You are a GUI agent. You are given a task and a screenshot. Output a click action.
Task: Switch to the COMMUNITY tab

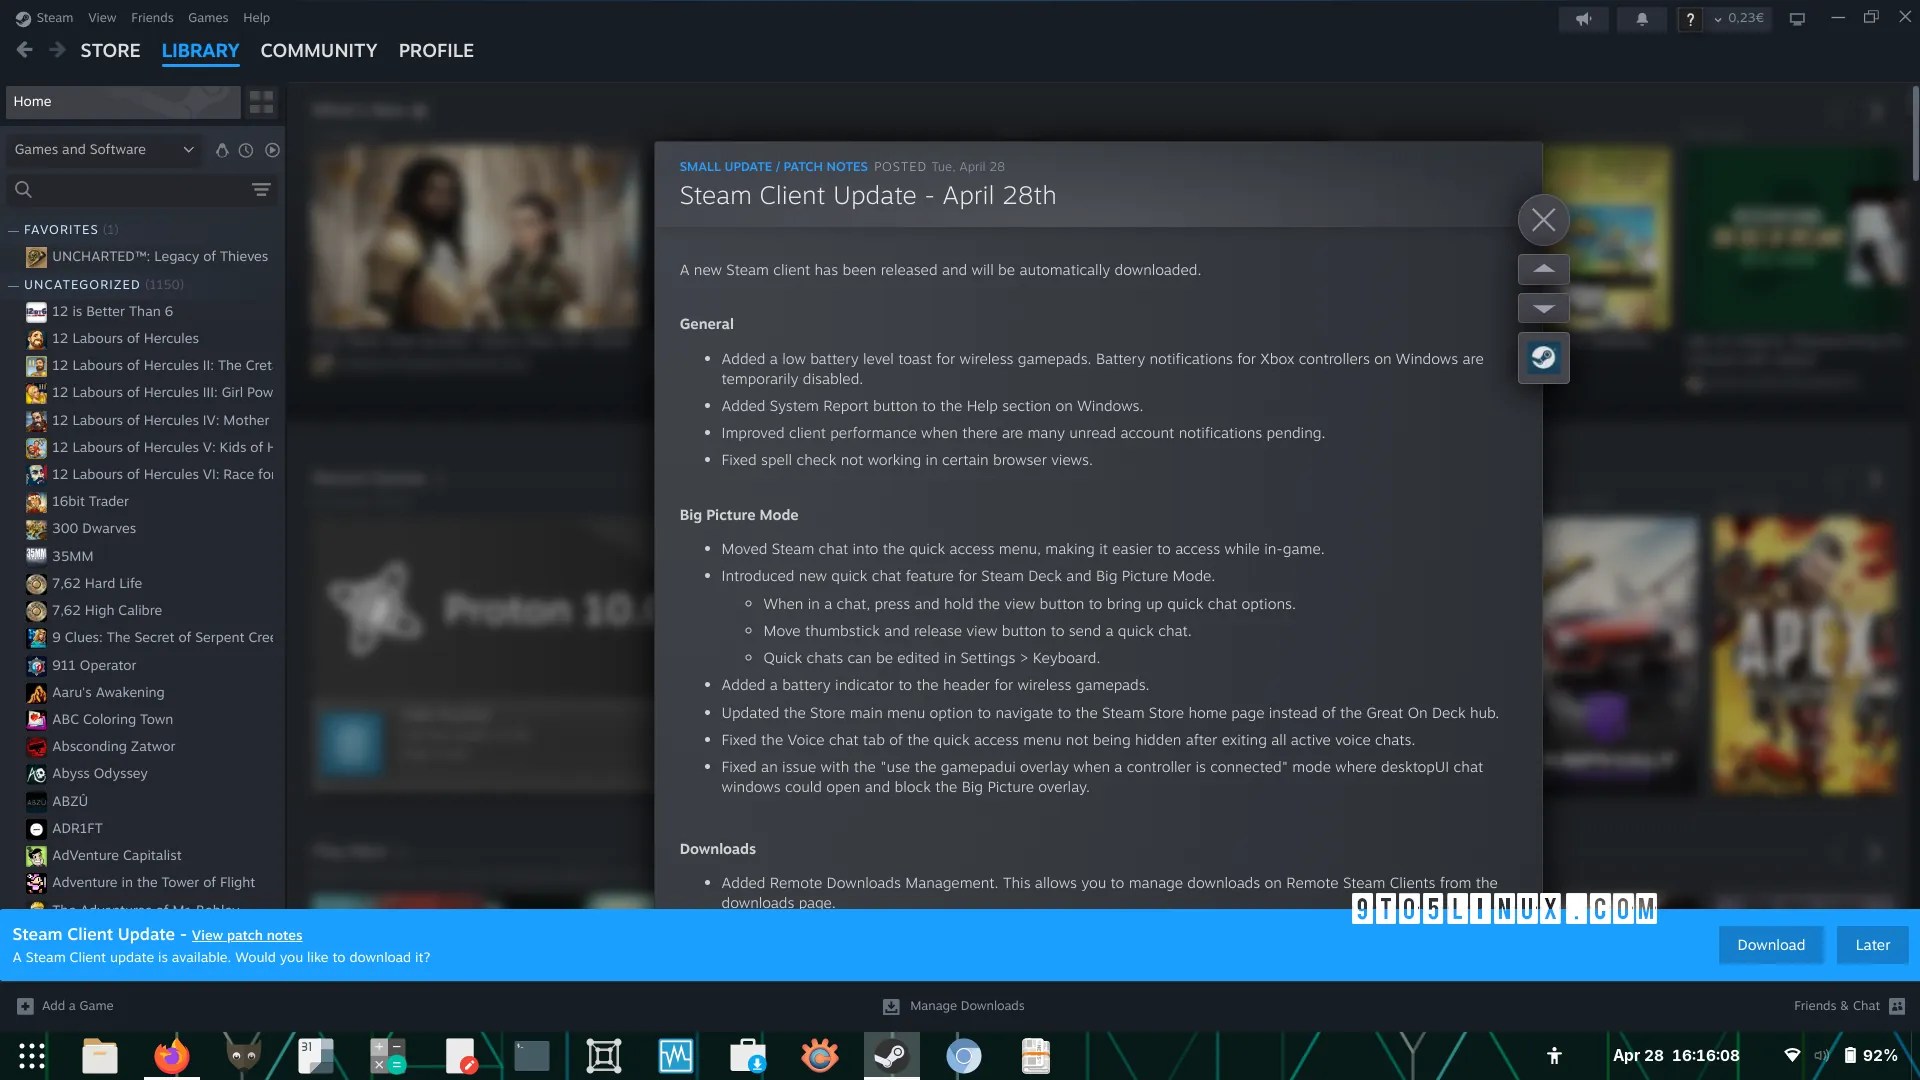(x=318, y=50)
